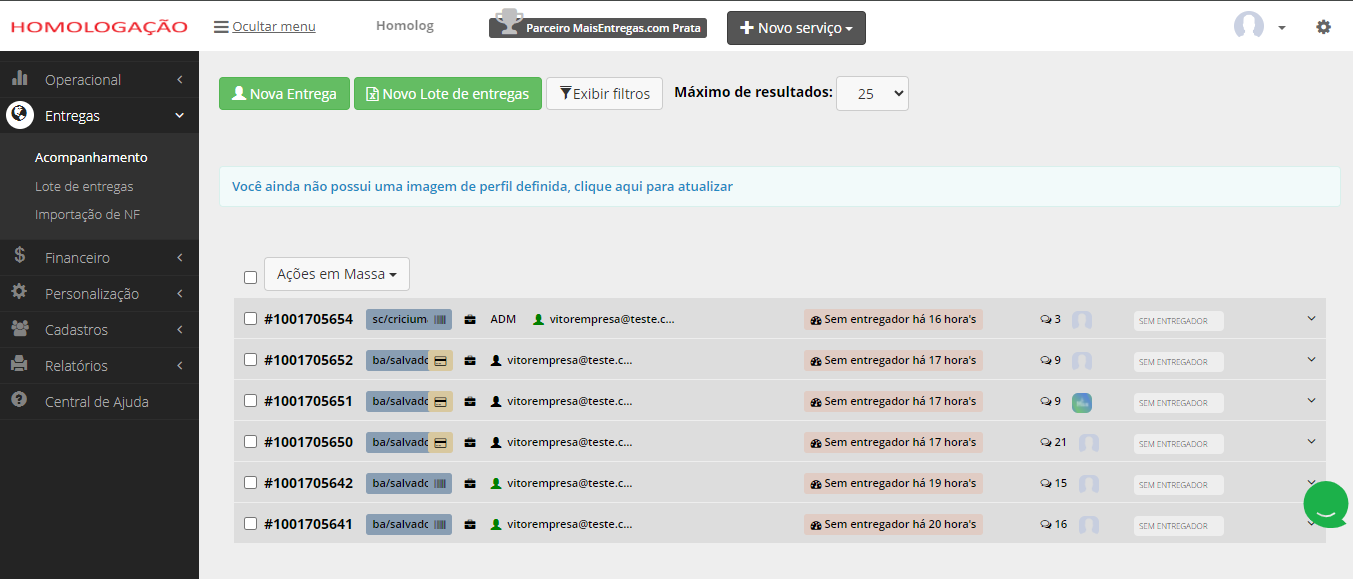The height and width of the screenshot is (579, 1353).
Task: Expand the Cadastros menu item
Action: click(99, 330)
